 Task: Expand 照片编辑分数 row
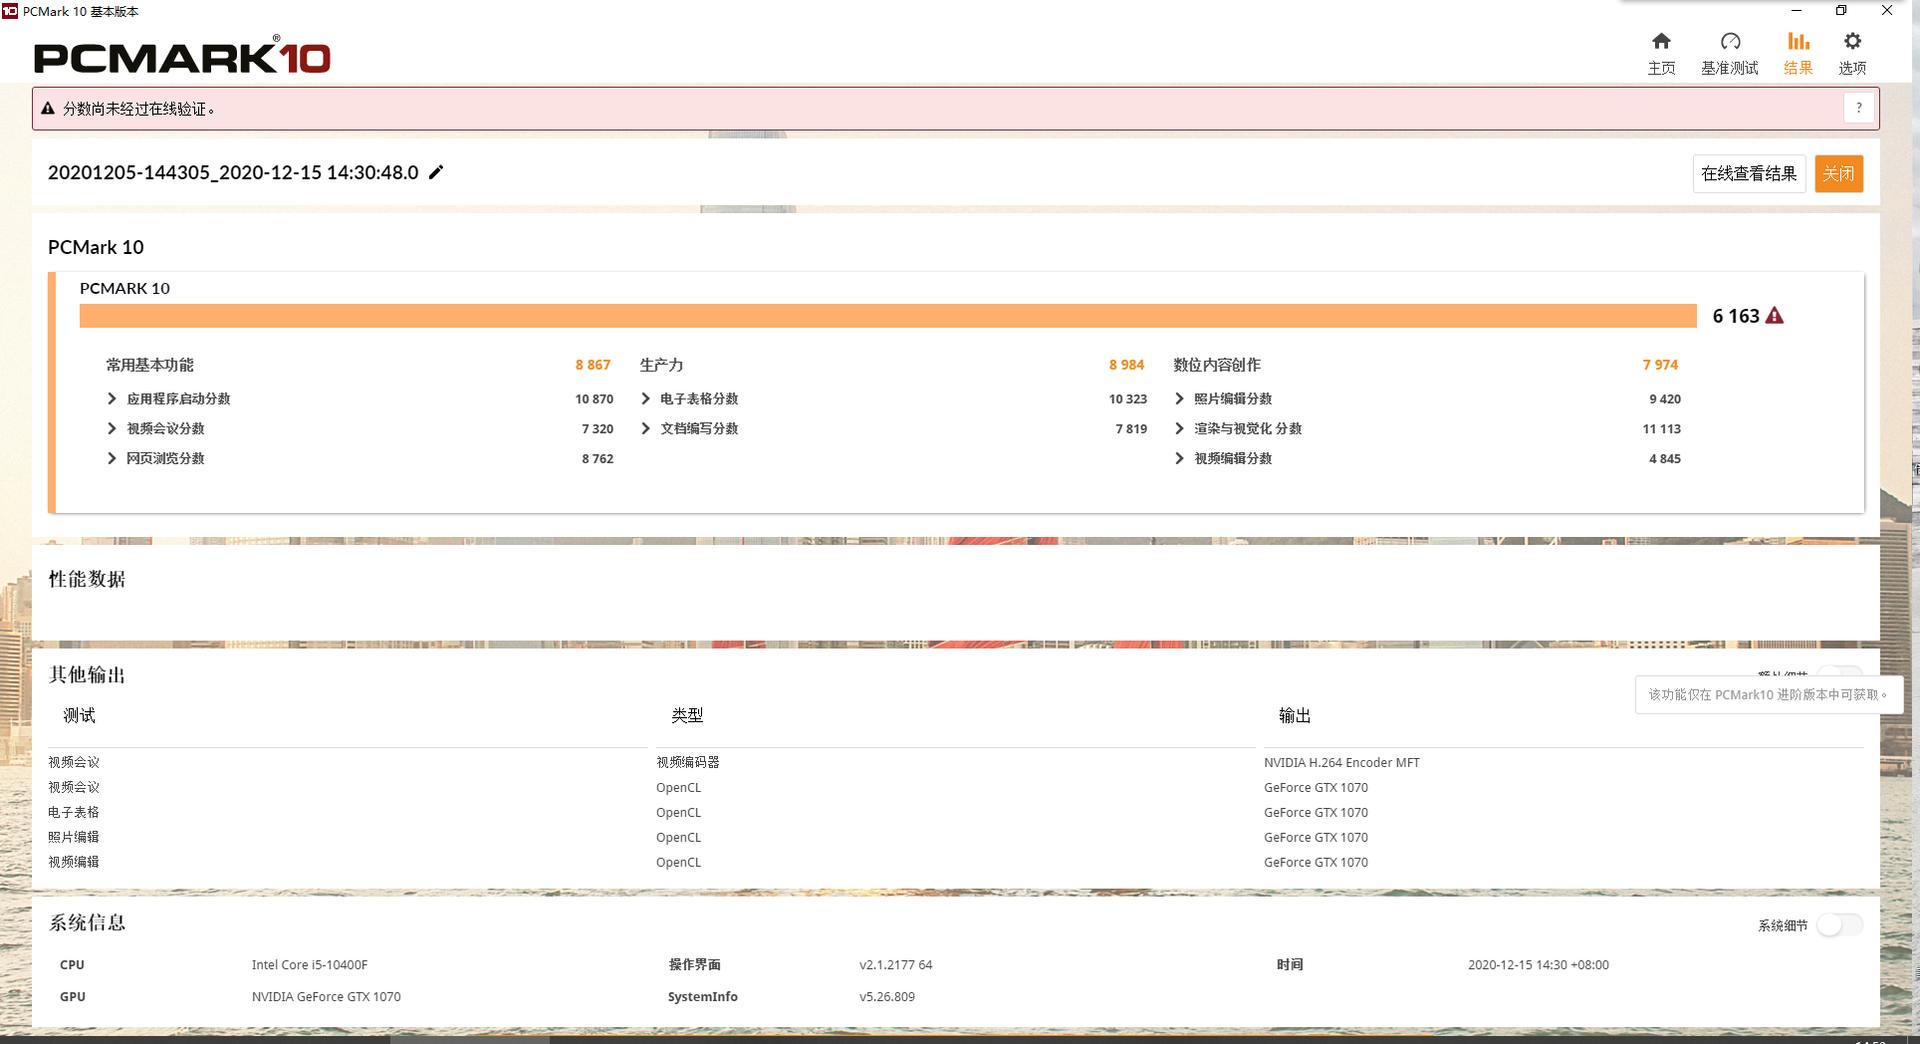1180,399
